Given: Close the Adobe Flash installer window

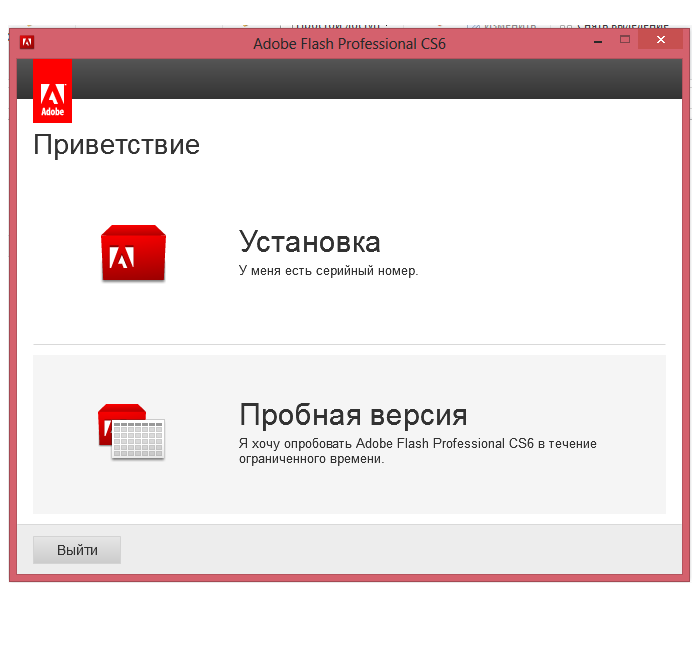Looking at the screenshot, I should [x=661, y=39].
